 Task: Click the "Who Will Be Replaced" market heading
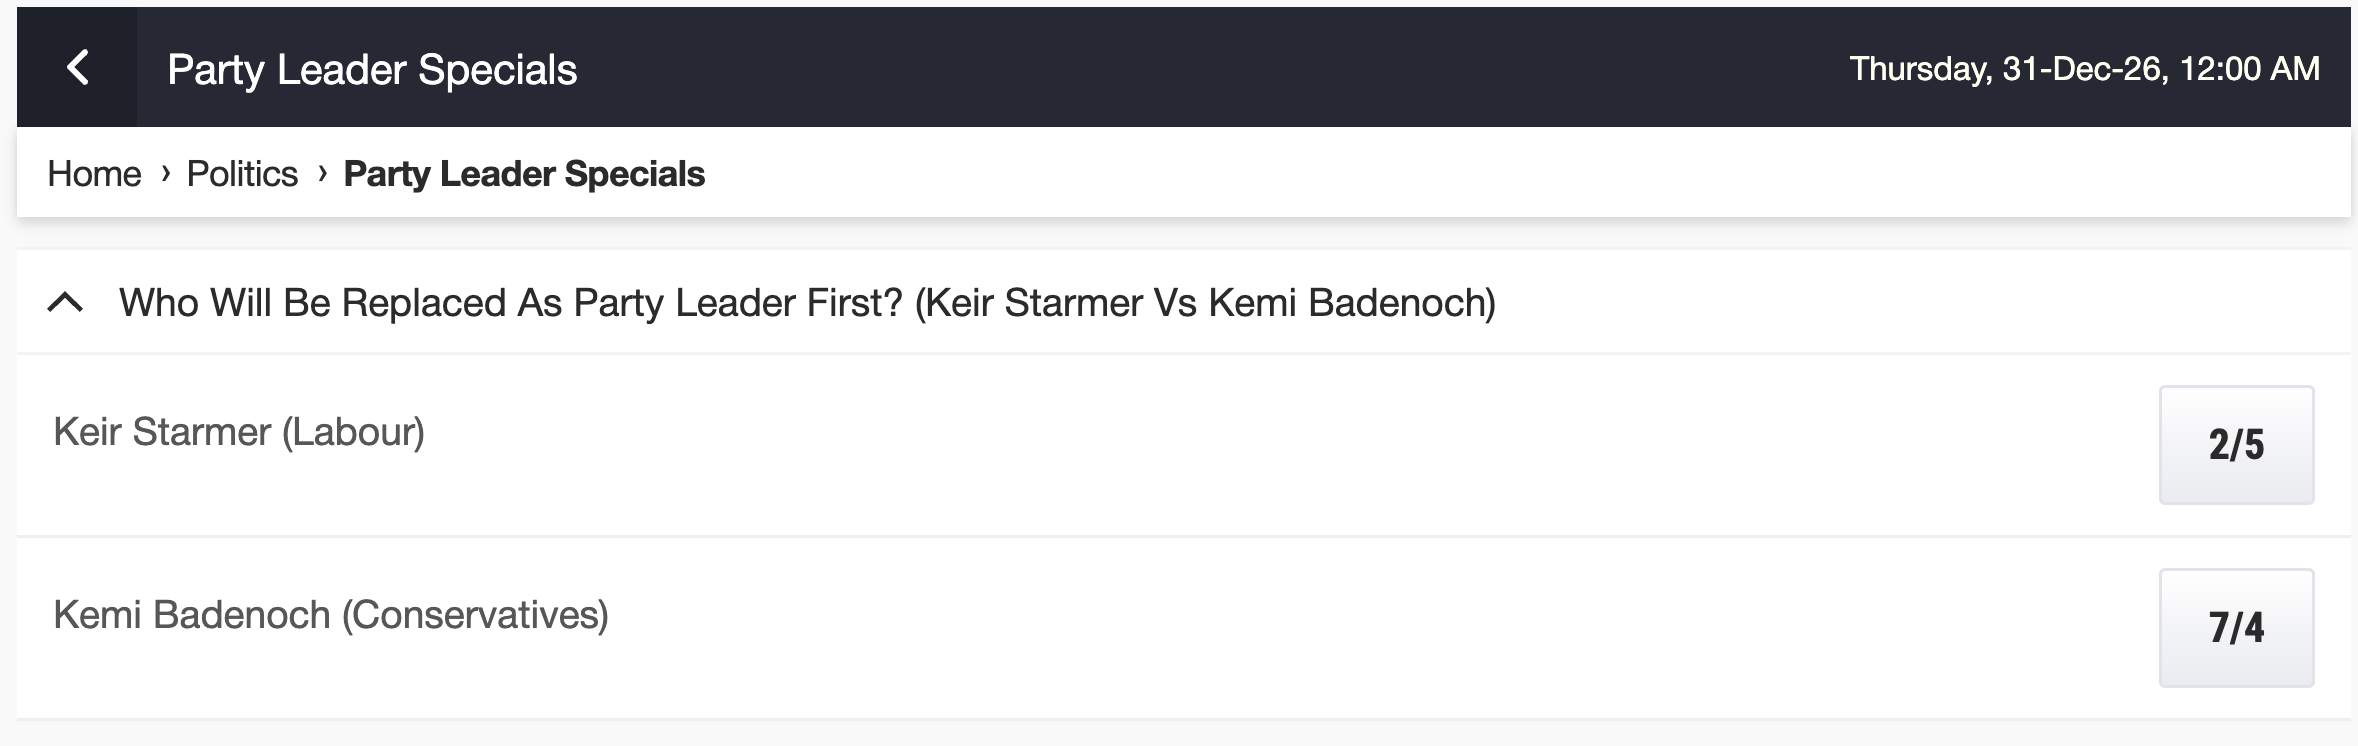[510, 302]
